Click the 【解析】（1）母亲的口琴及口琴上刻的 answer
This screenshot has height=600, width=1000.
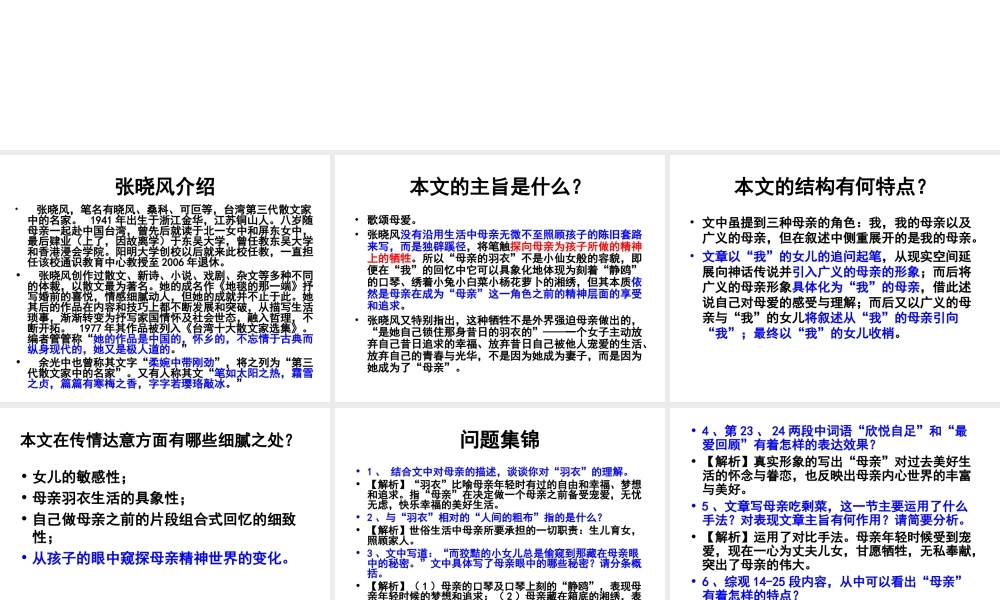pos(504,590)
